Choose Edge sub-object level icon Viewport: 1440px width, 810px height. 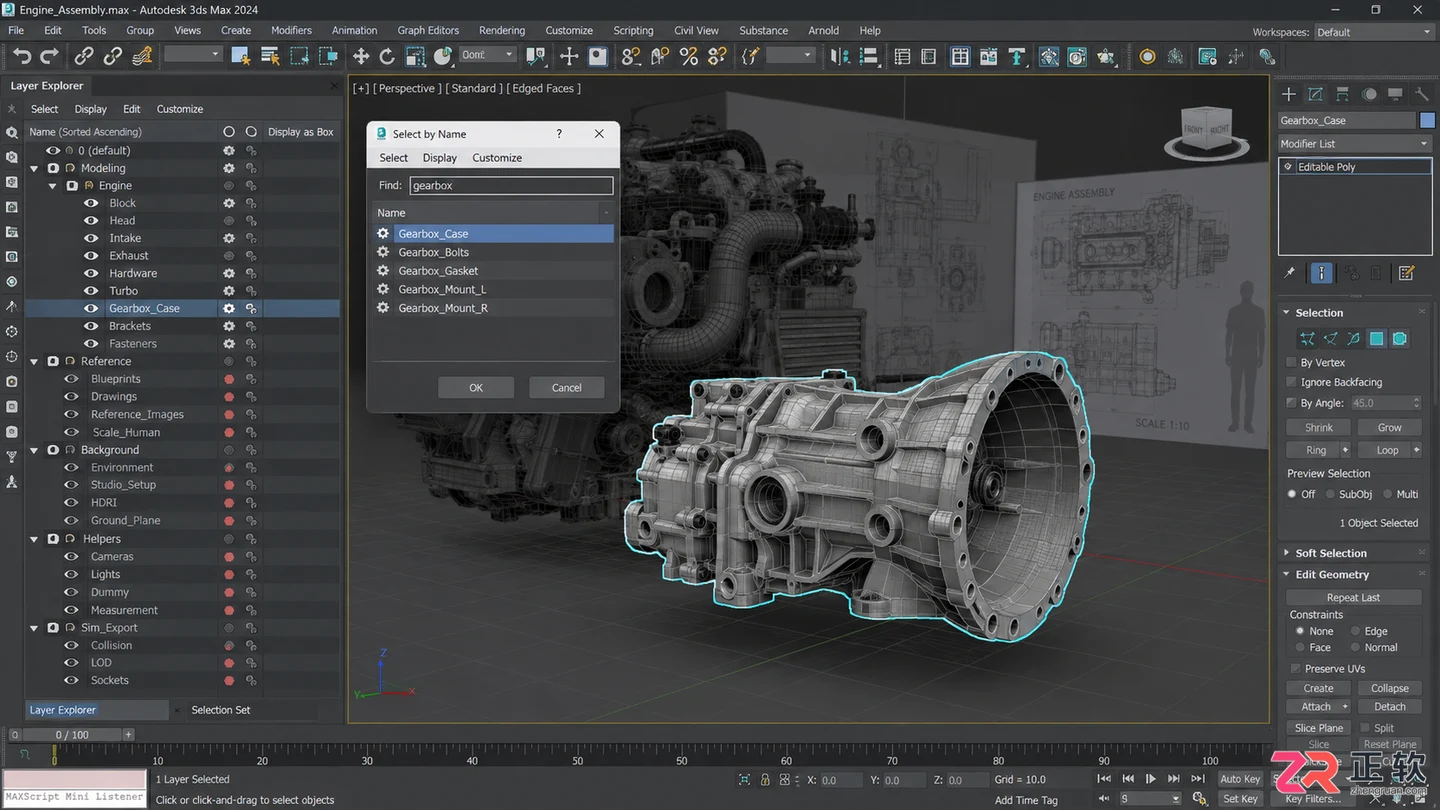coord(1330,339)
